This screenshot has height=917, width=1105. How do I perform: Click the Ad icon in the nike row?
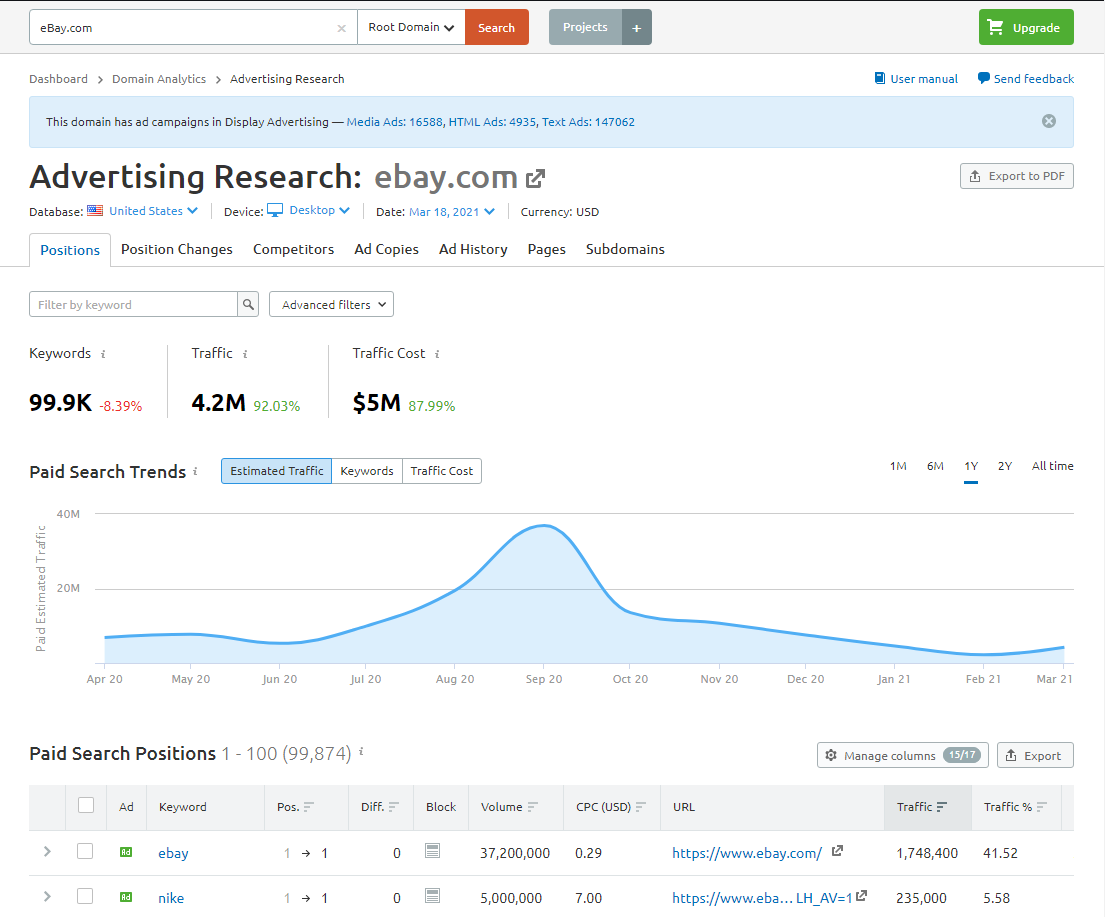click(125, 897)
